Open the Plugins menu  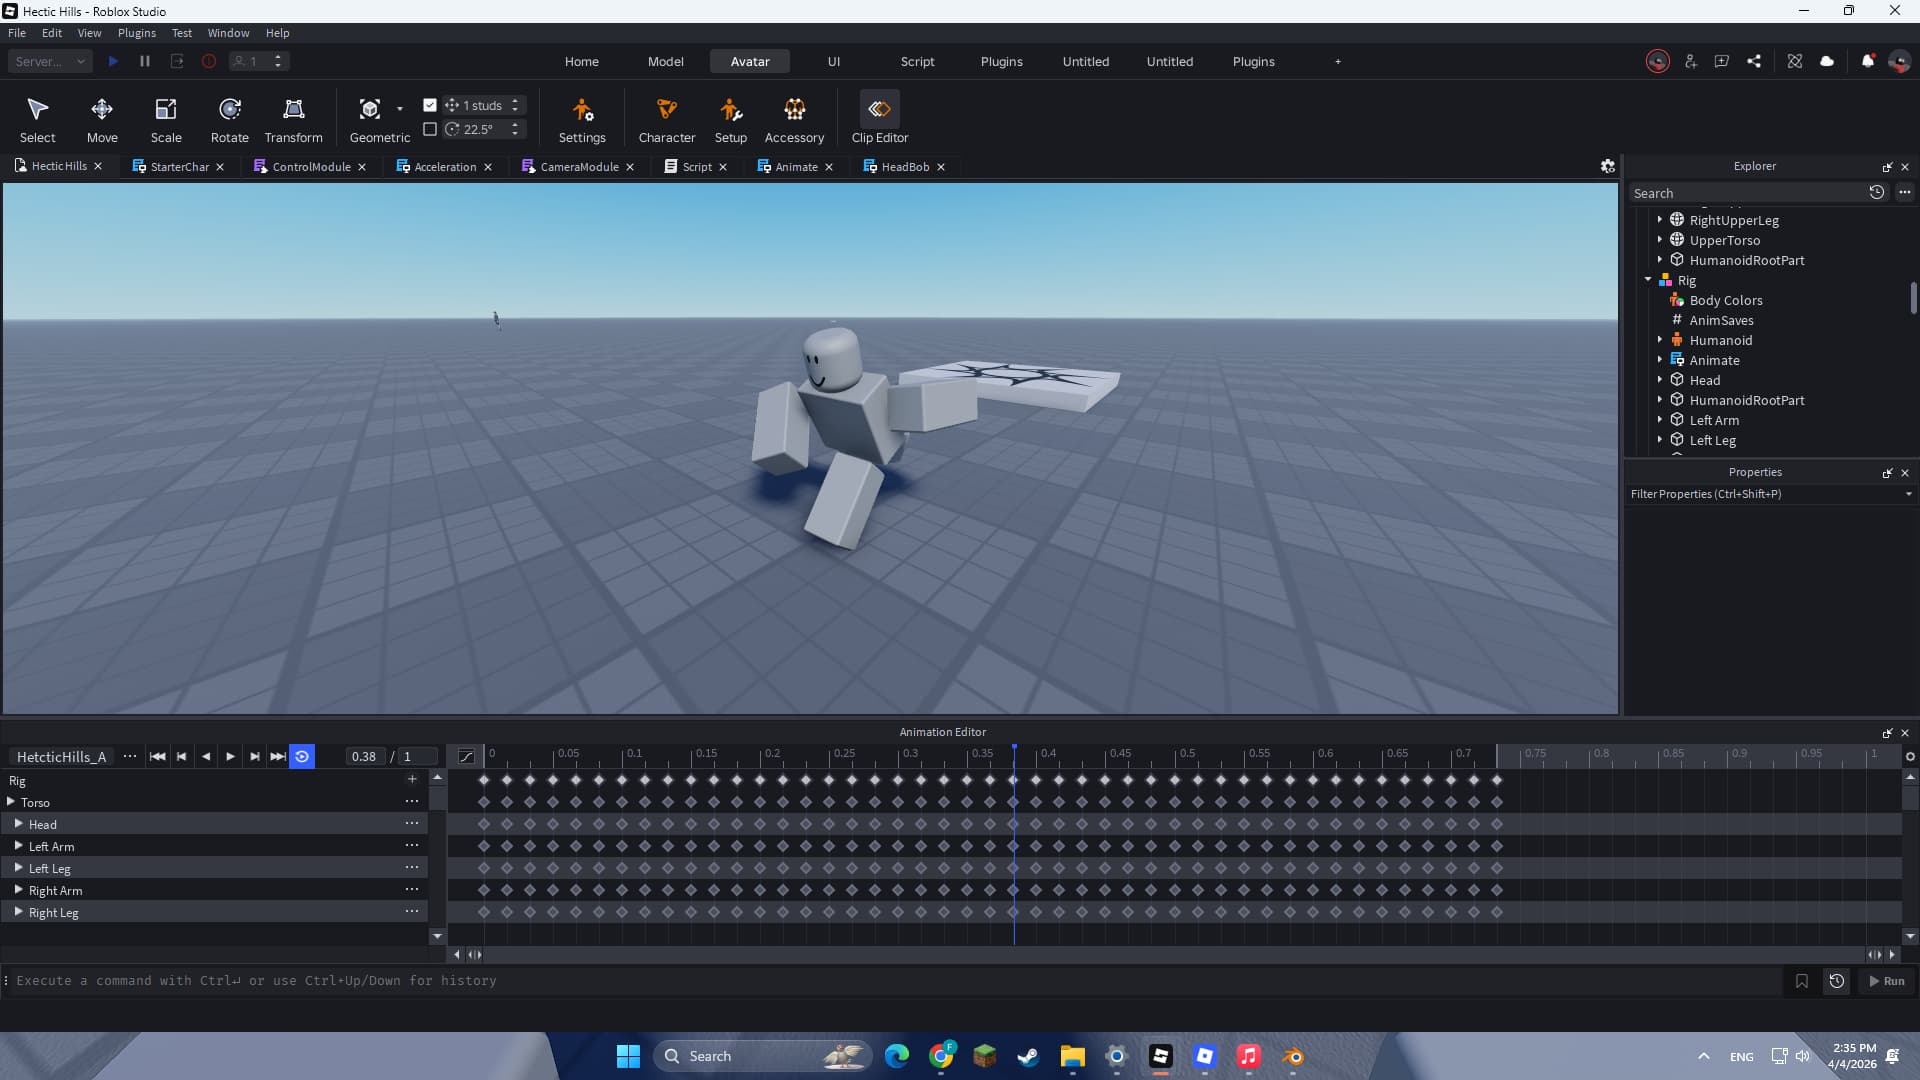click(x=137, y=33)
